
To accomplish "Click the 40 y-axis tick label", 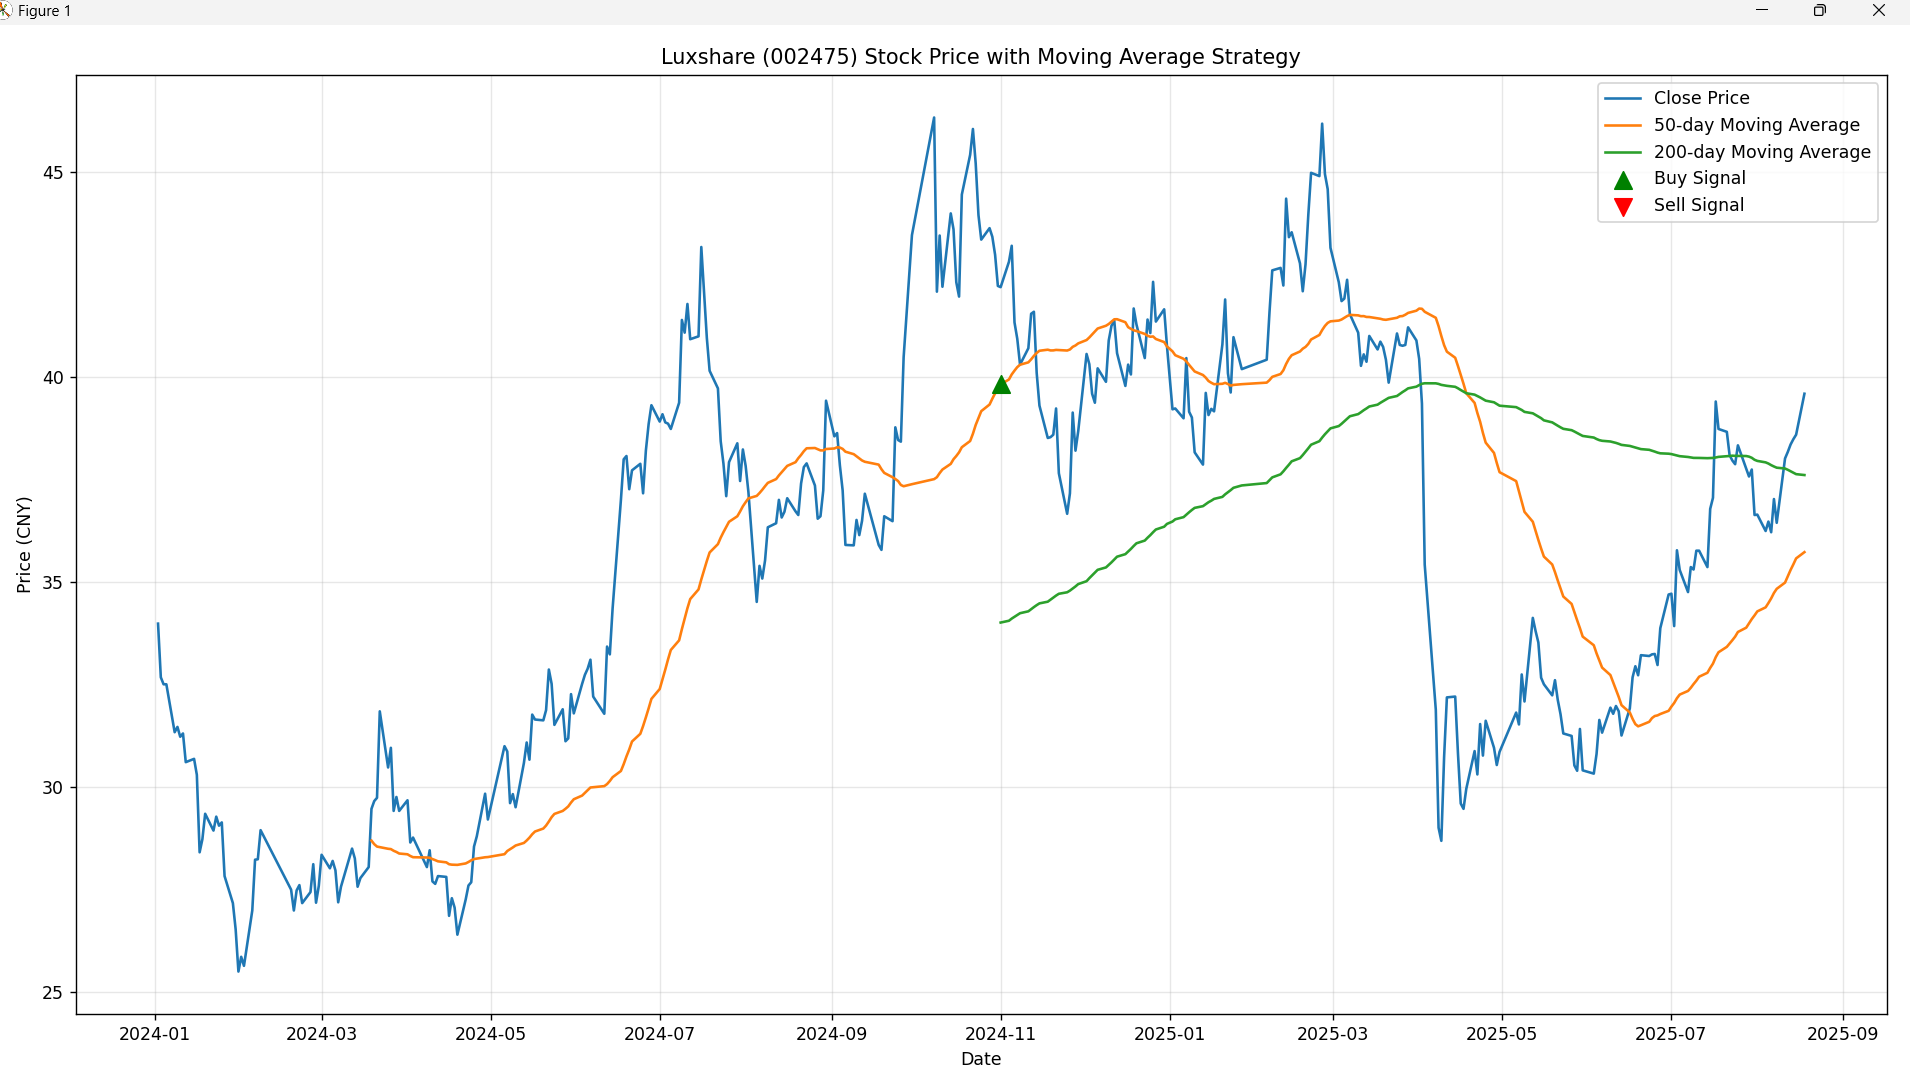I will coord(52,378).
